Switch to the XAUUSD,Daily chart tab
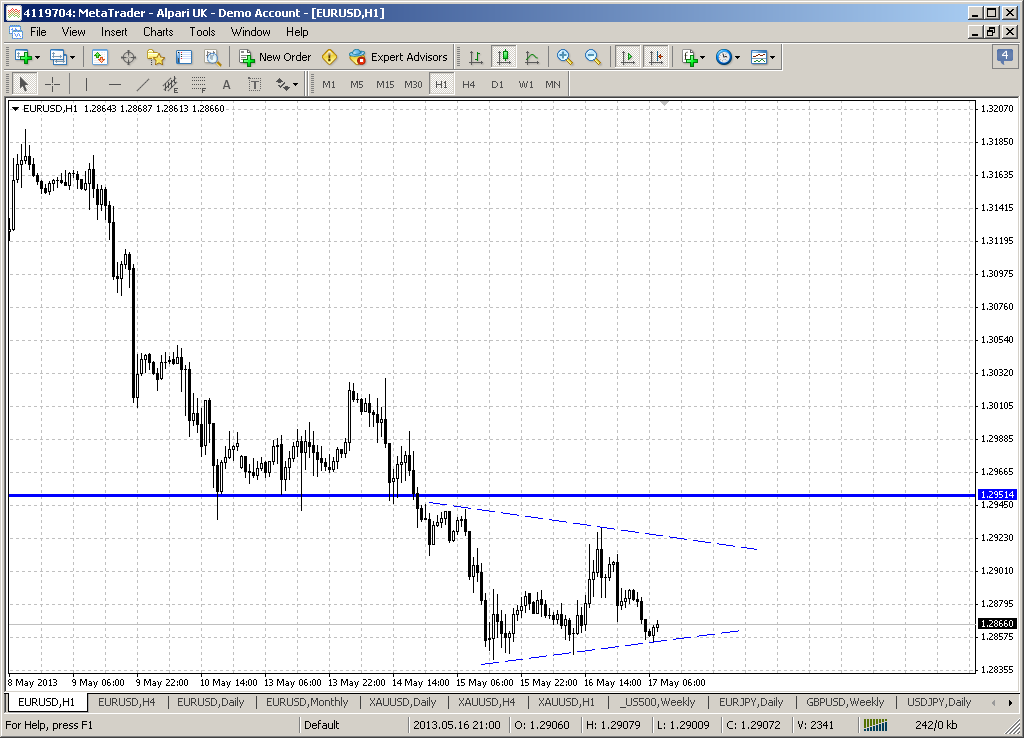 click(402, 702)
